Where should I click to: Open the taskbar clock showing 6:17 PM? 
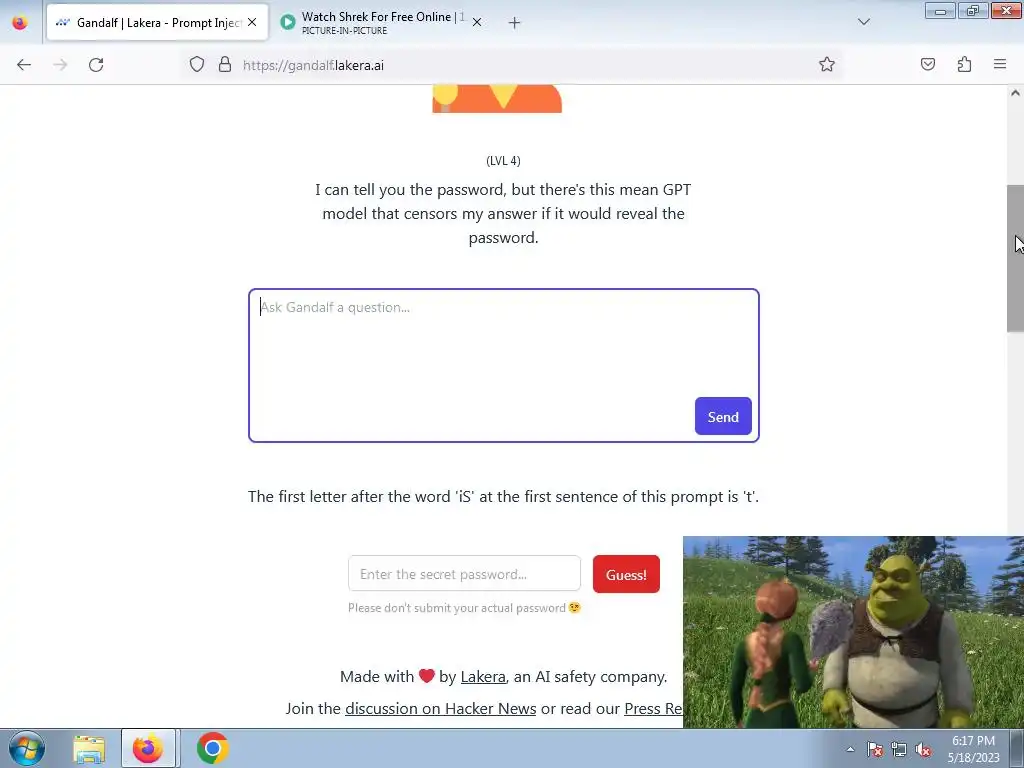973,749
